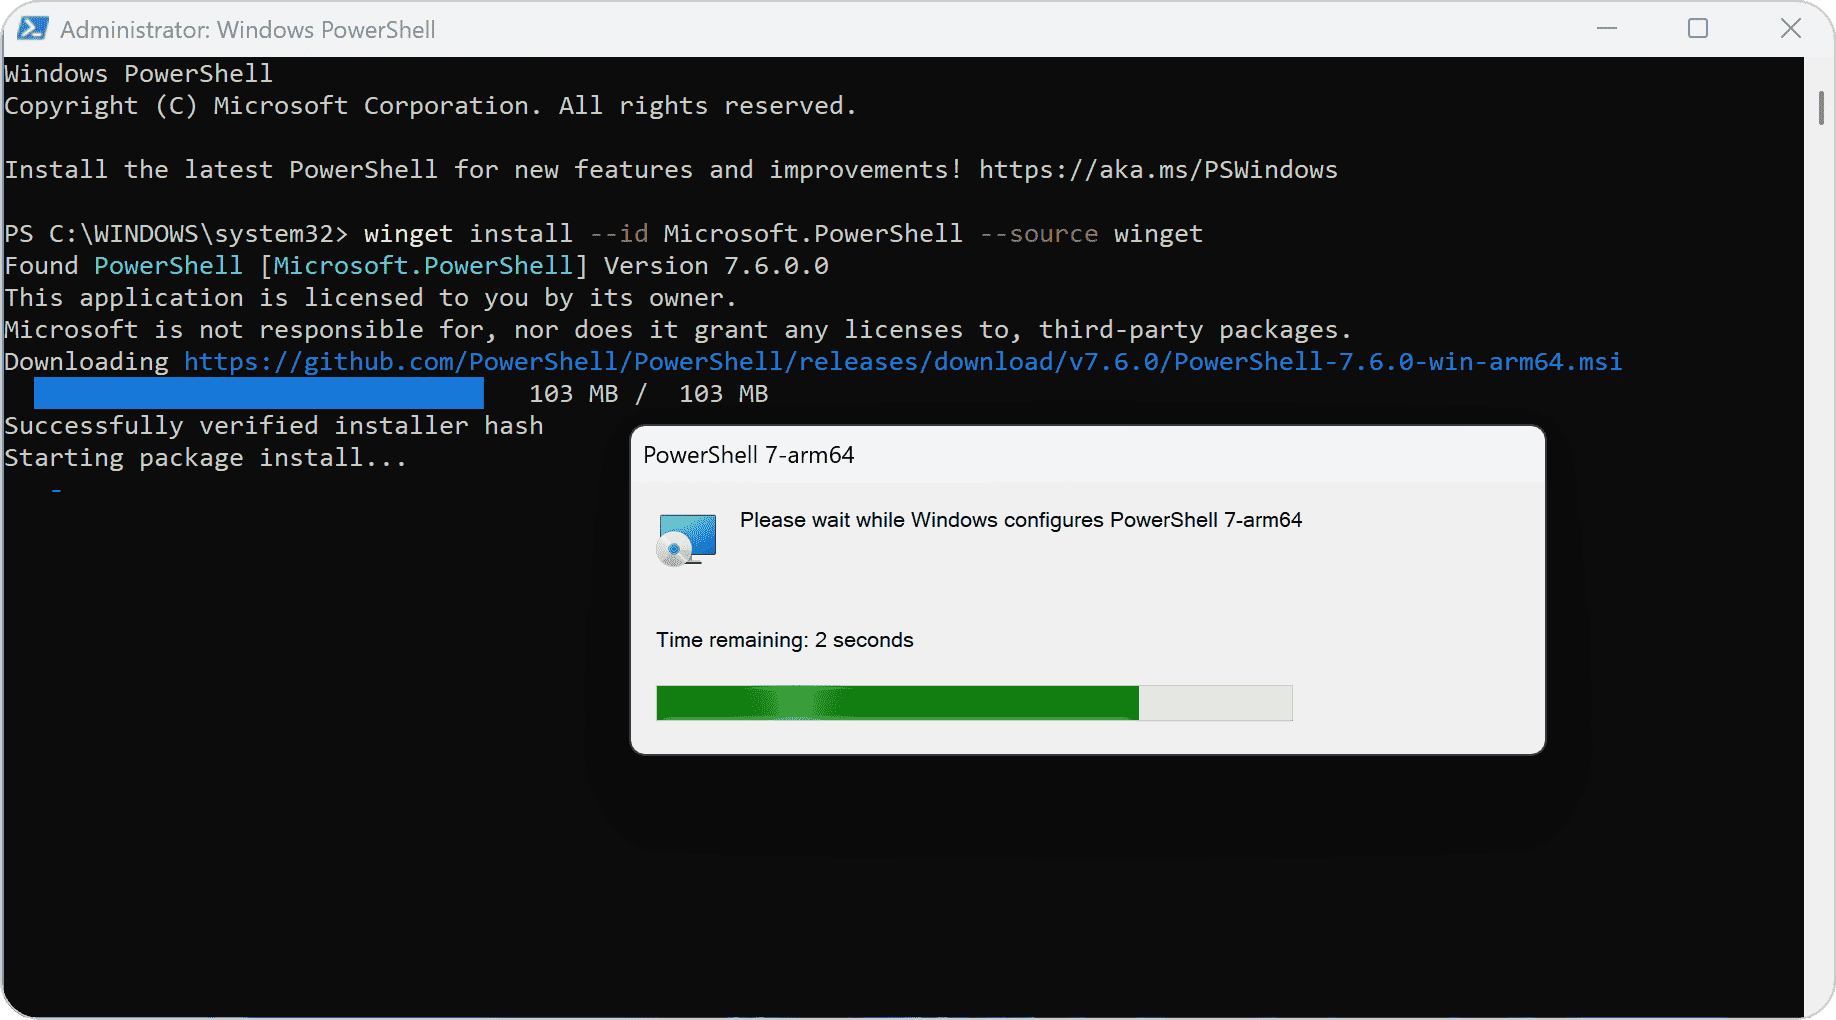Click the installer disc icon in the dialog
Viewport: 1836px width, 1020px height.
(686, 538)
